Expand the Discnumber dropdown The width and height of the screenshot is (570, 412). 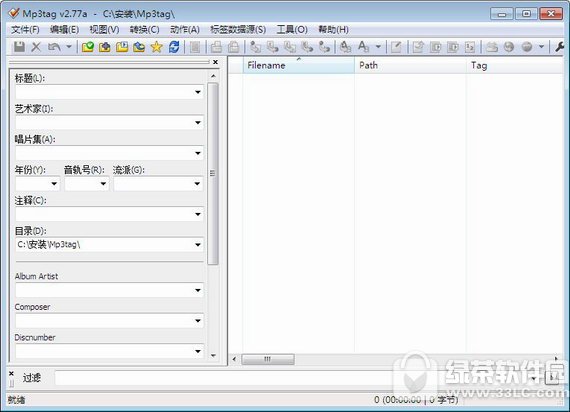[x=198, y=351]
